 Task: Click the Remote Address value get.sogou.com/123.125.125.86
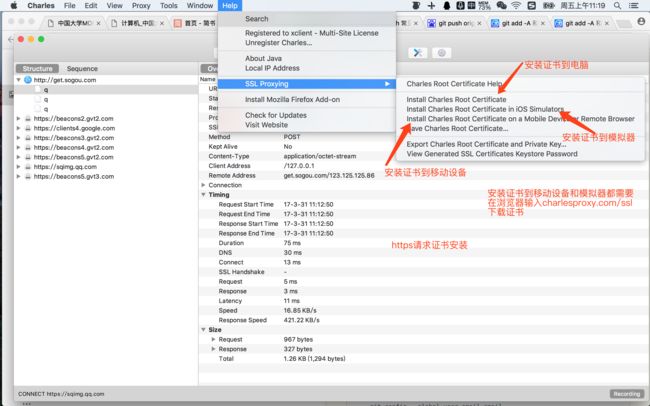(329, 175)
